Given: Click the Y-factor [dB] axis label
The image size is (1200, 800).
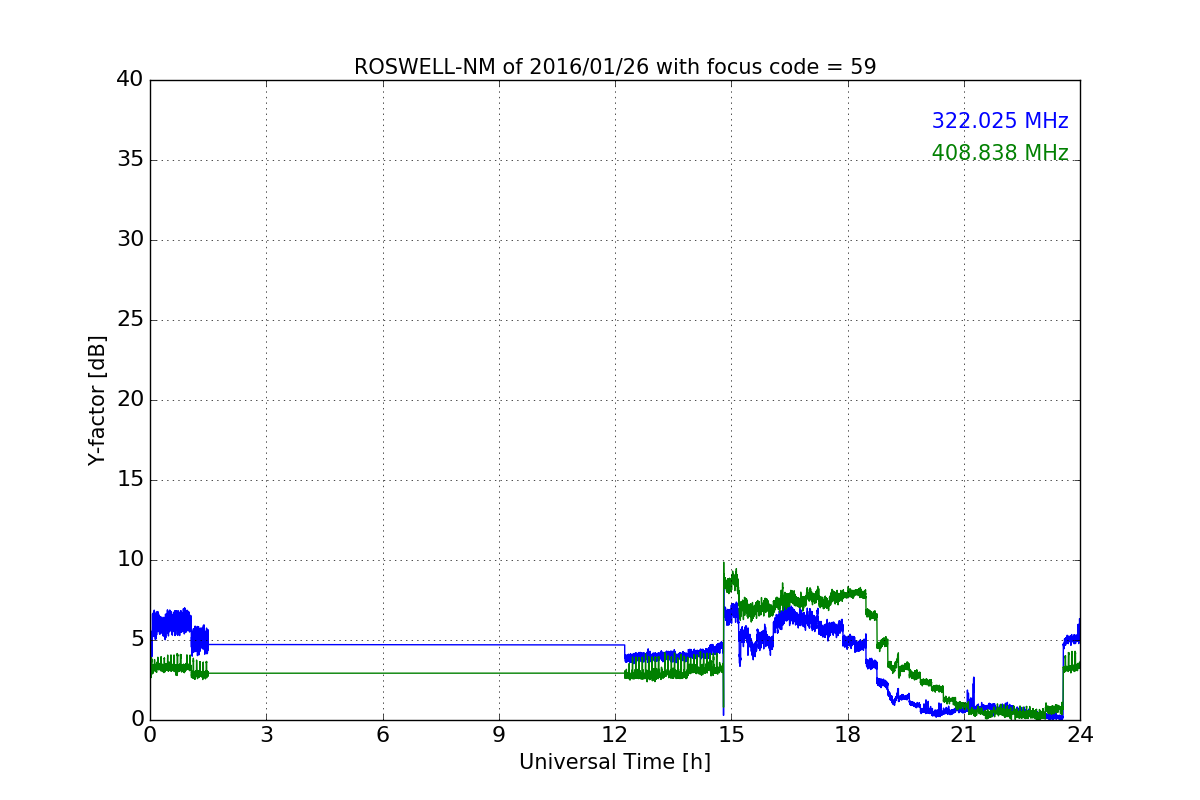Looking at the screenshot, I should (96, 400).
